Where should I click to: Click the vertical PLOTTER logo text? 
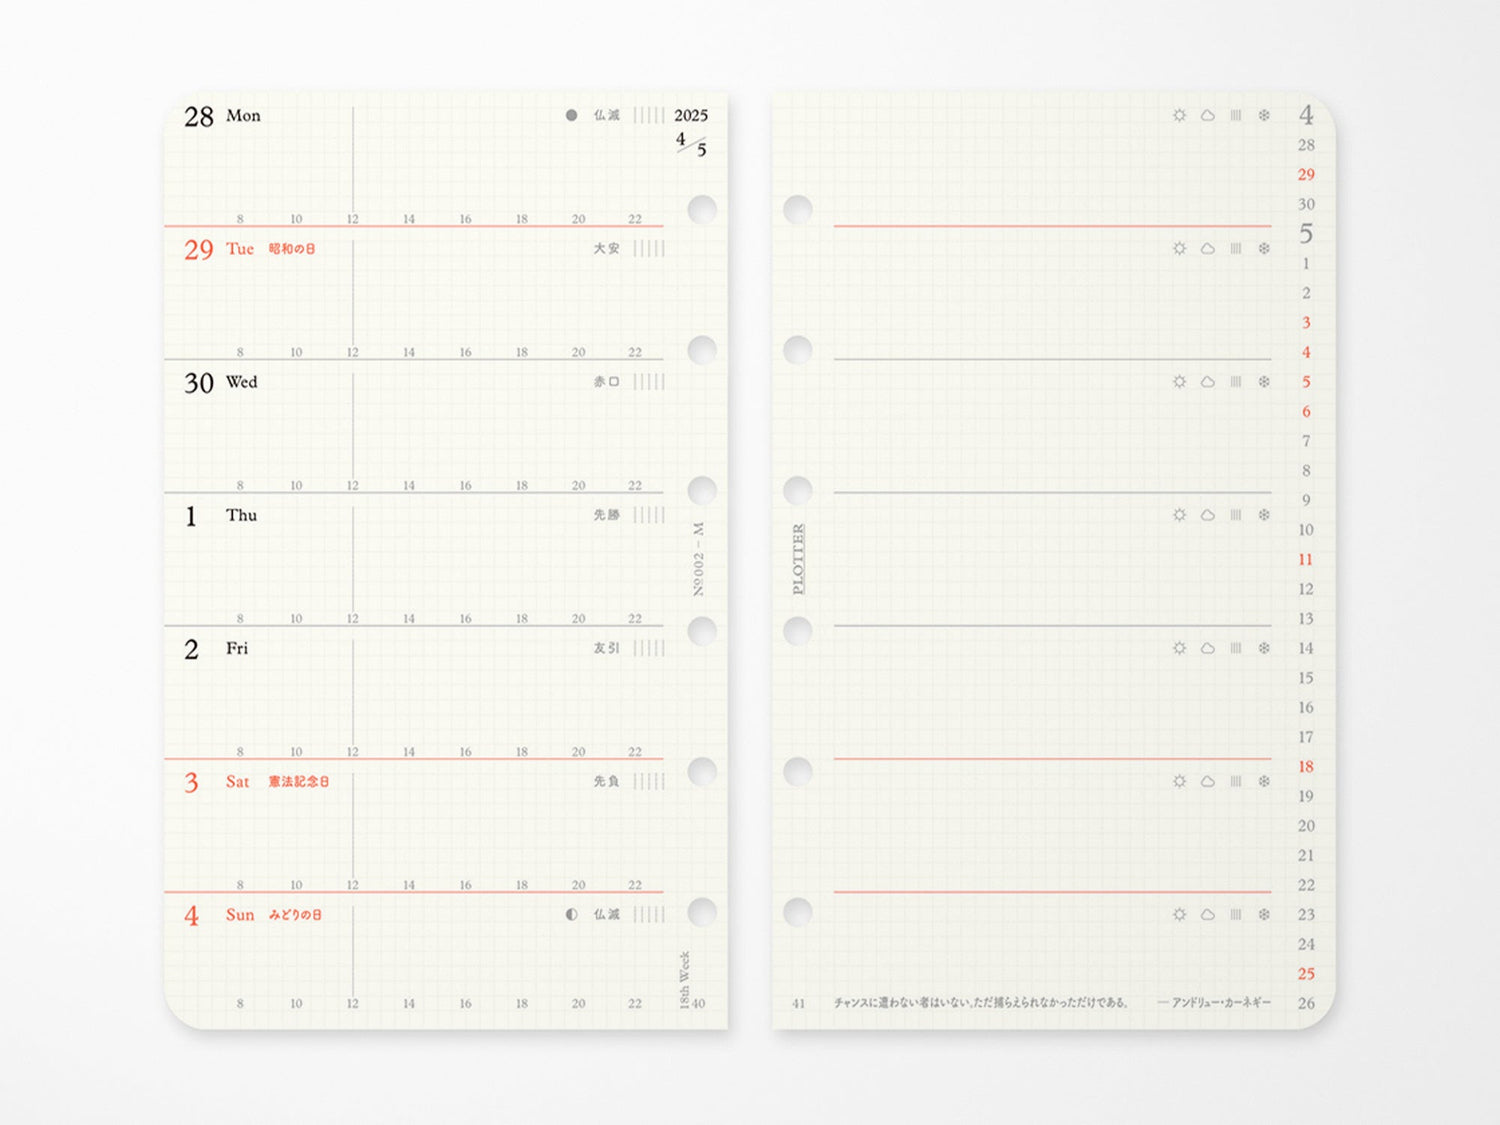798,559
